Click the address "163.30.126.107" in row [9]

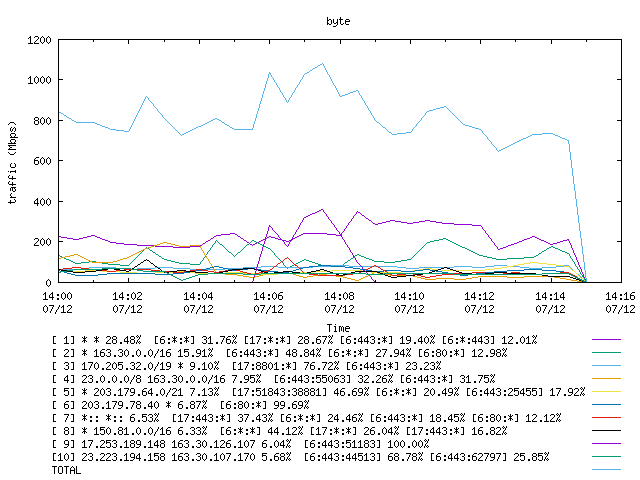pyautogui.click(x=213, y=444)
